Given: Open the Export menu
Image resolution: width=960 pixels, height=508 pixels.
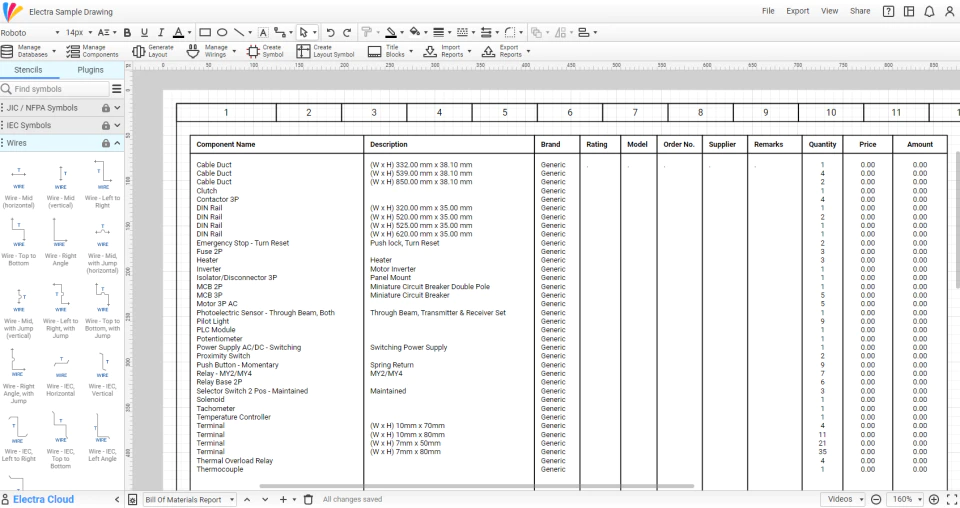Looking at the screenshot, I should [797, 11].
